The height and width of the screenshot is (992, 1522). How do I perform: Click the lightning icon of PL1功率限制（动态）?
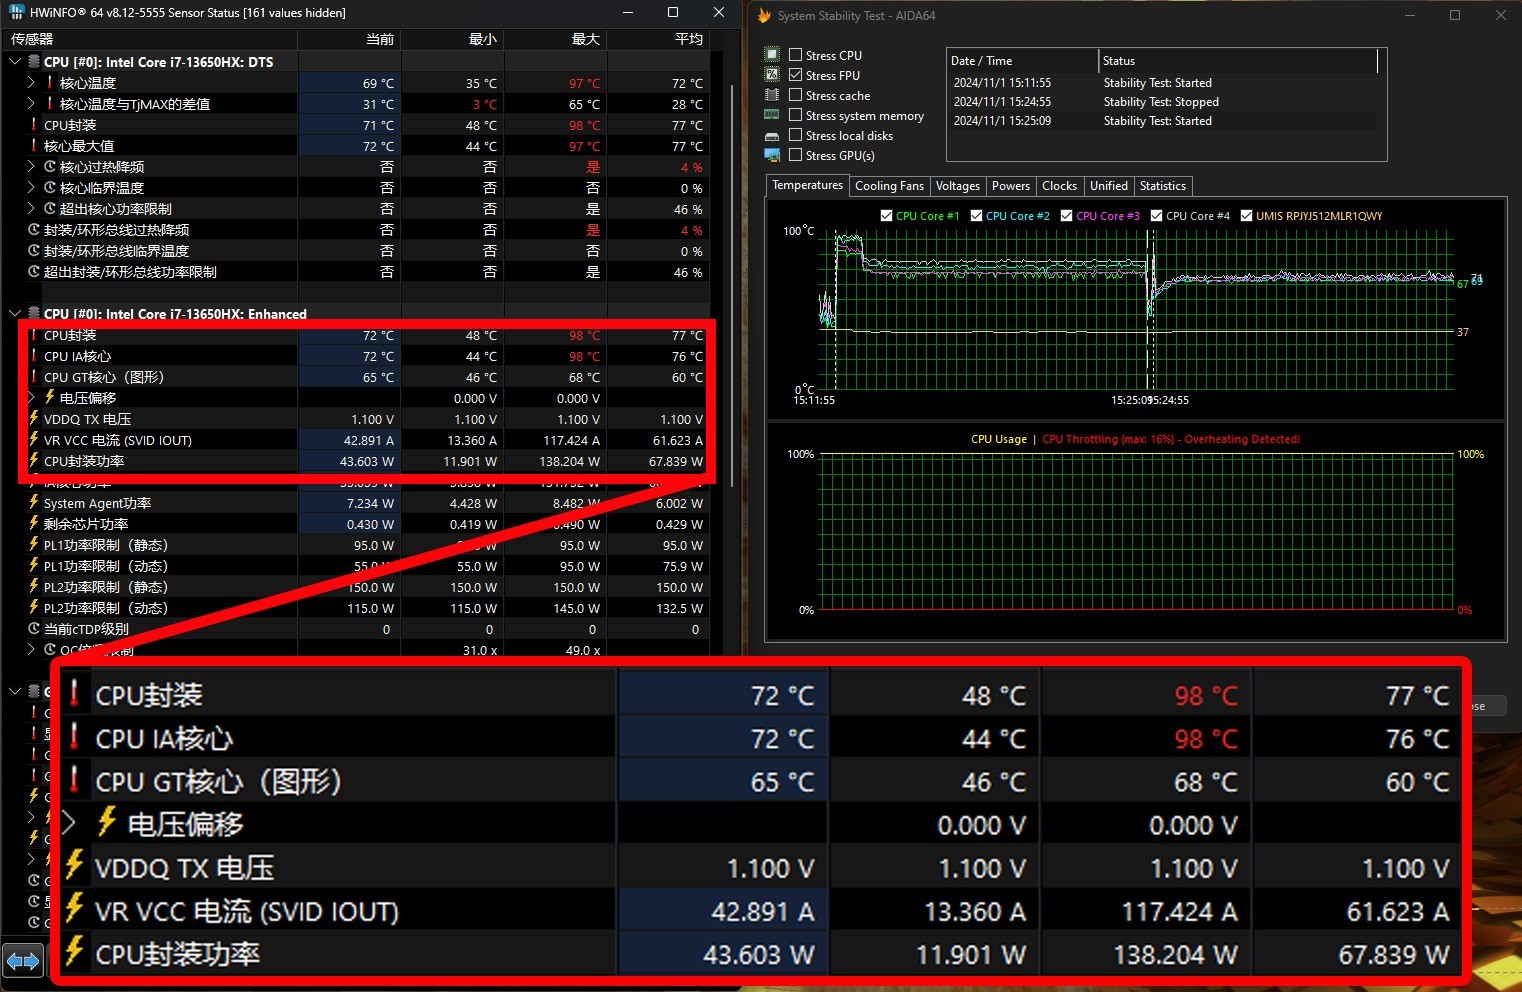34,566
